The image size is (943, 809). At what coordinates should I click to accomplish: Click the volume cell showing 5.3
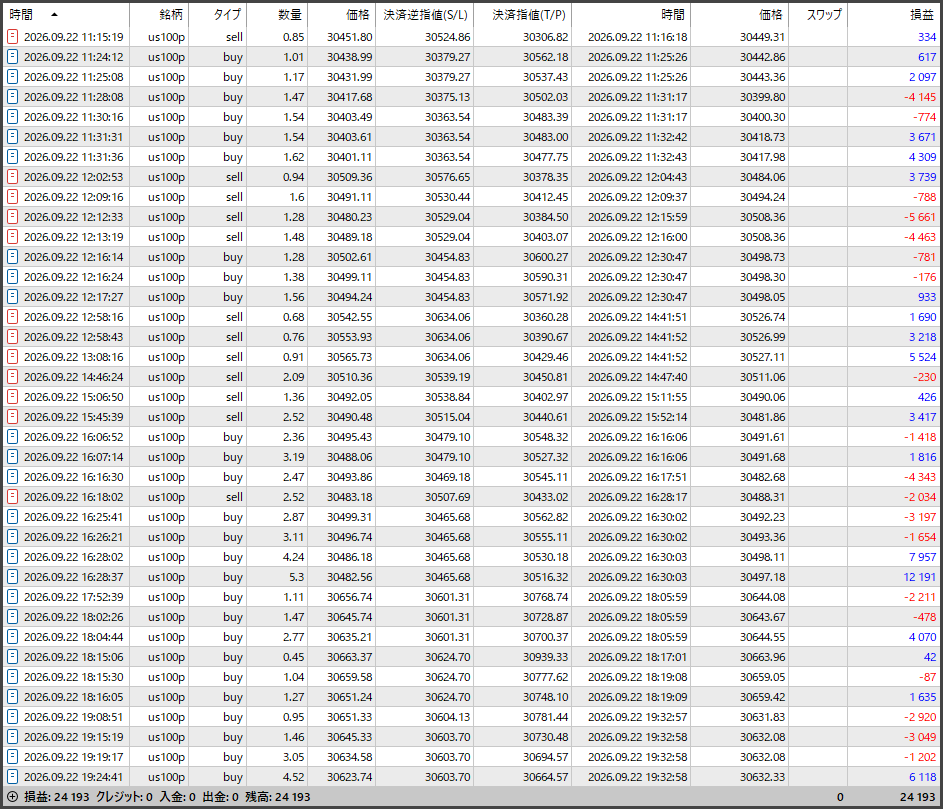[296, 577]
